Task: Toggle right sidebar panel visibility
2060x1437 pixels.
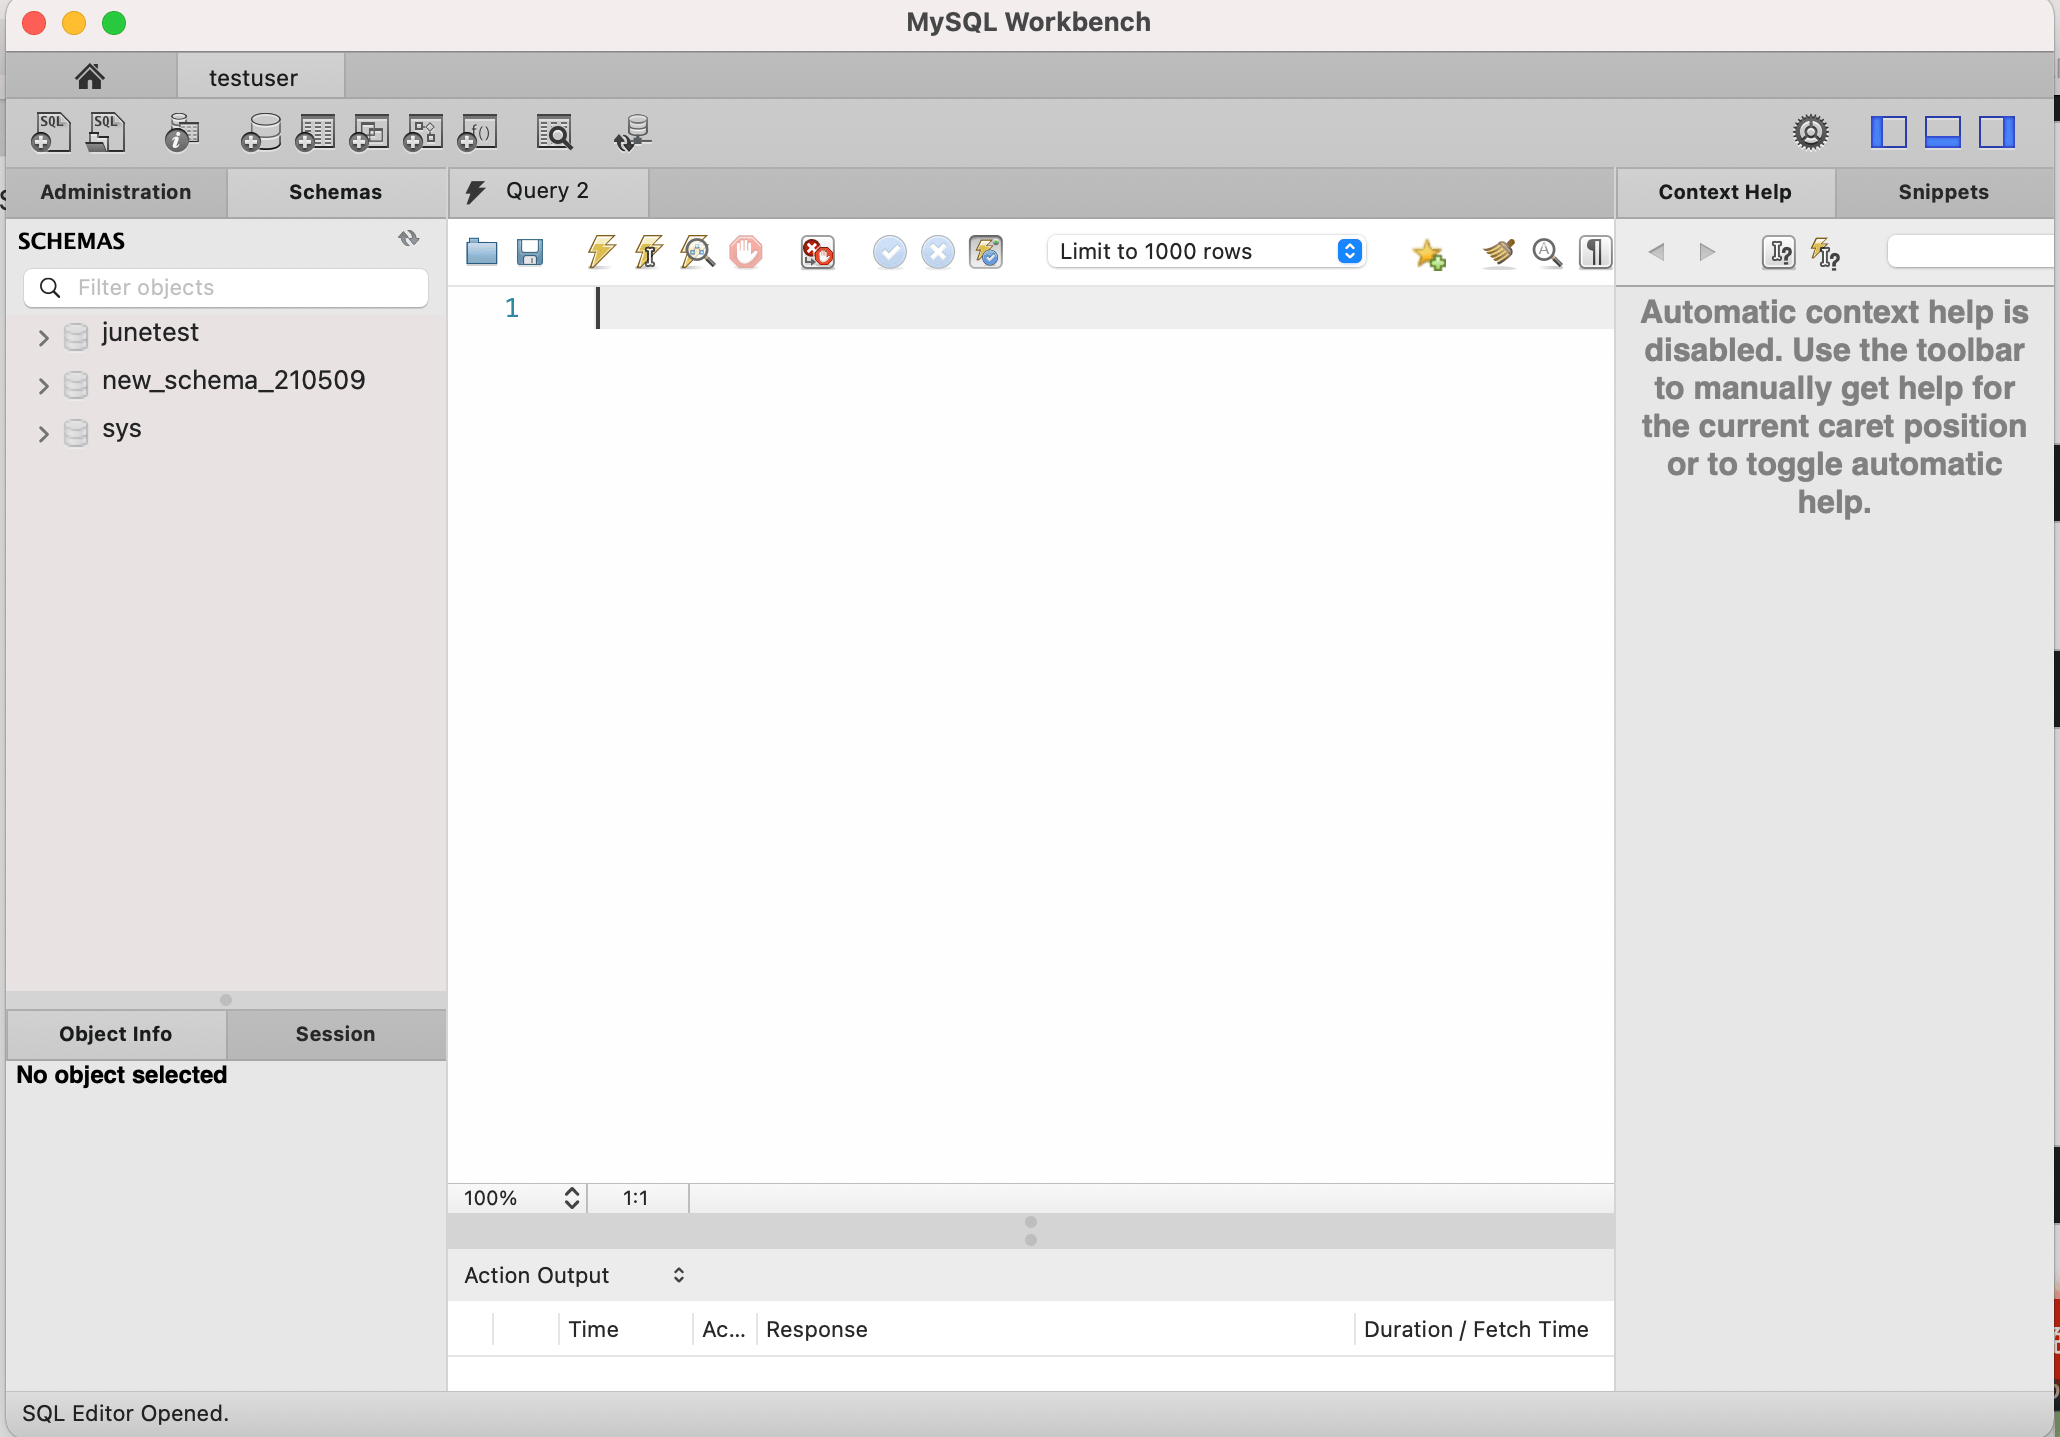Action: [1996, 132]
